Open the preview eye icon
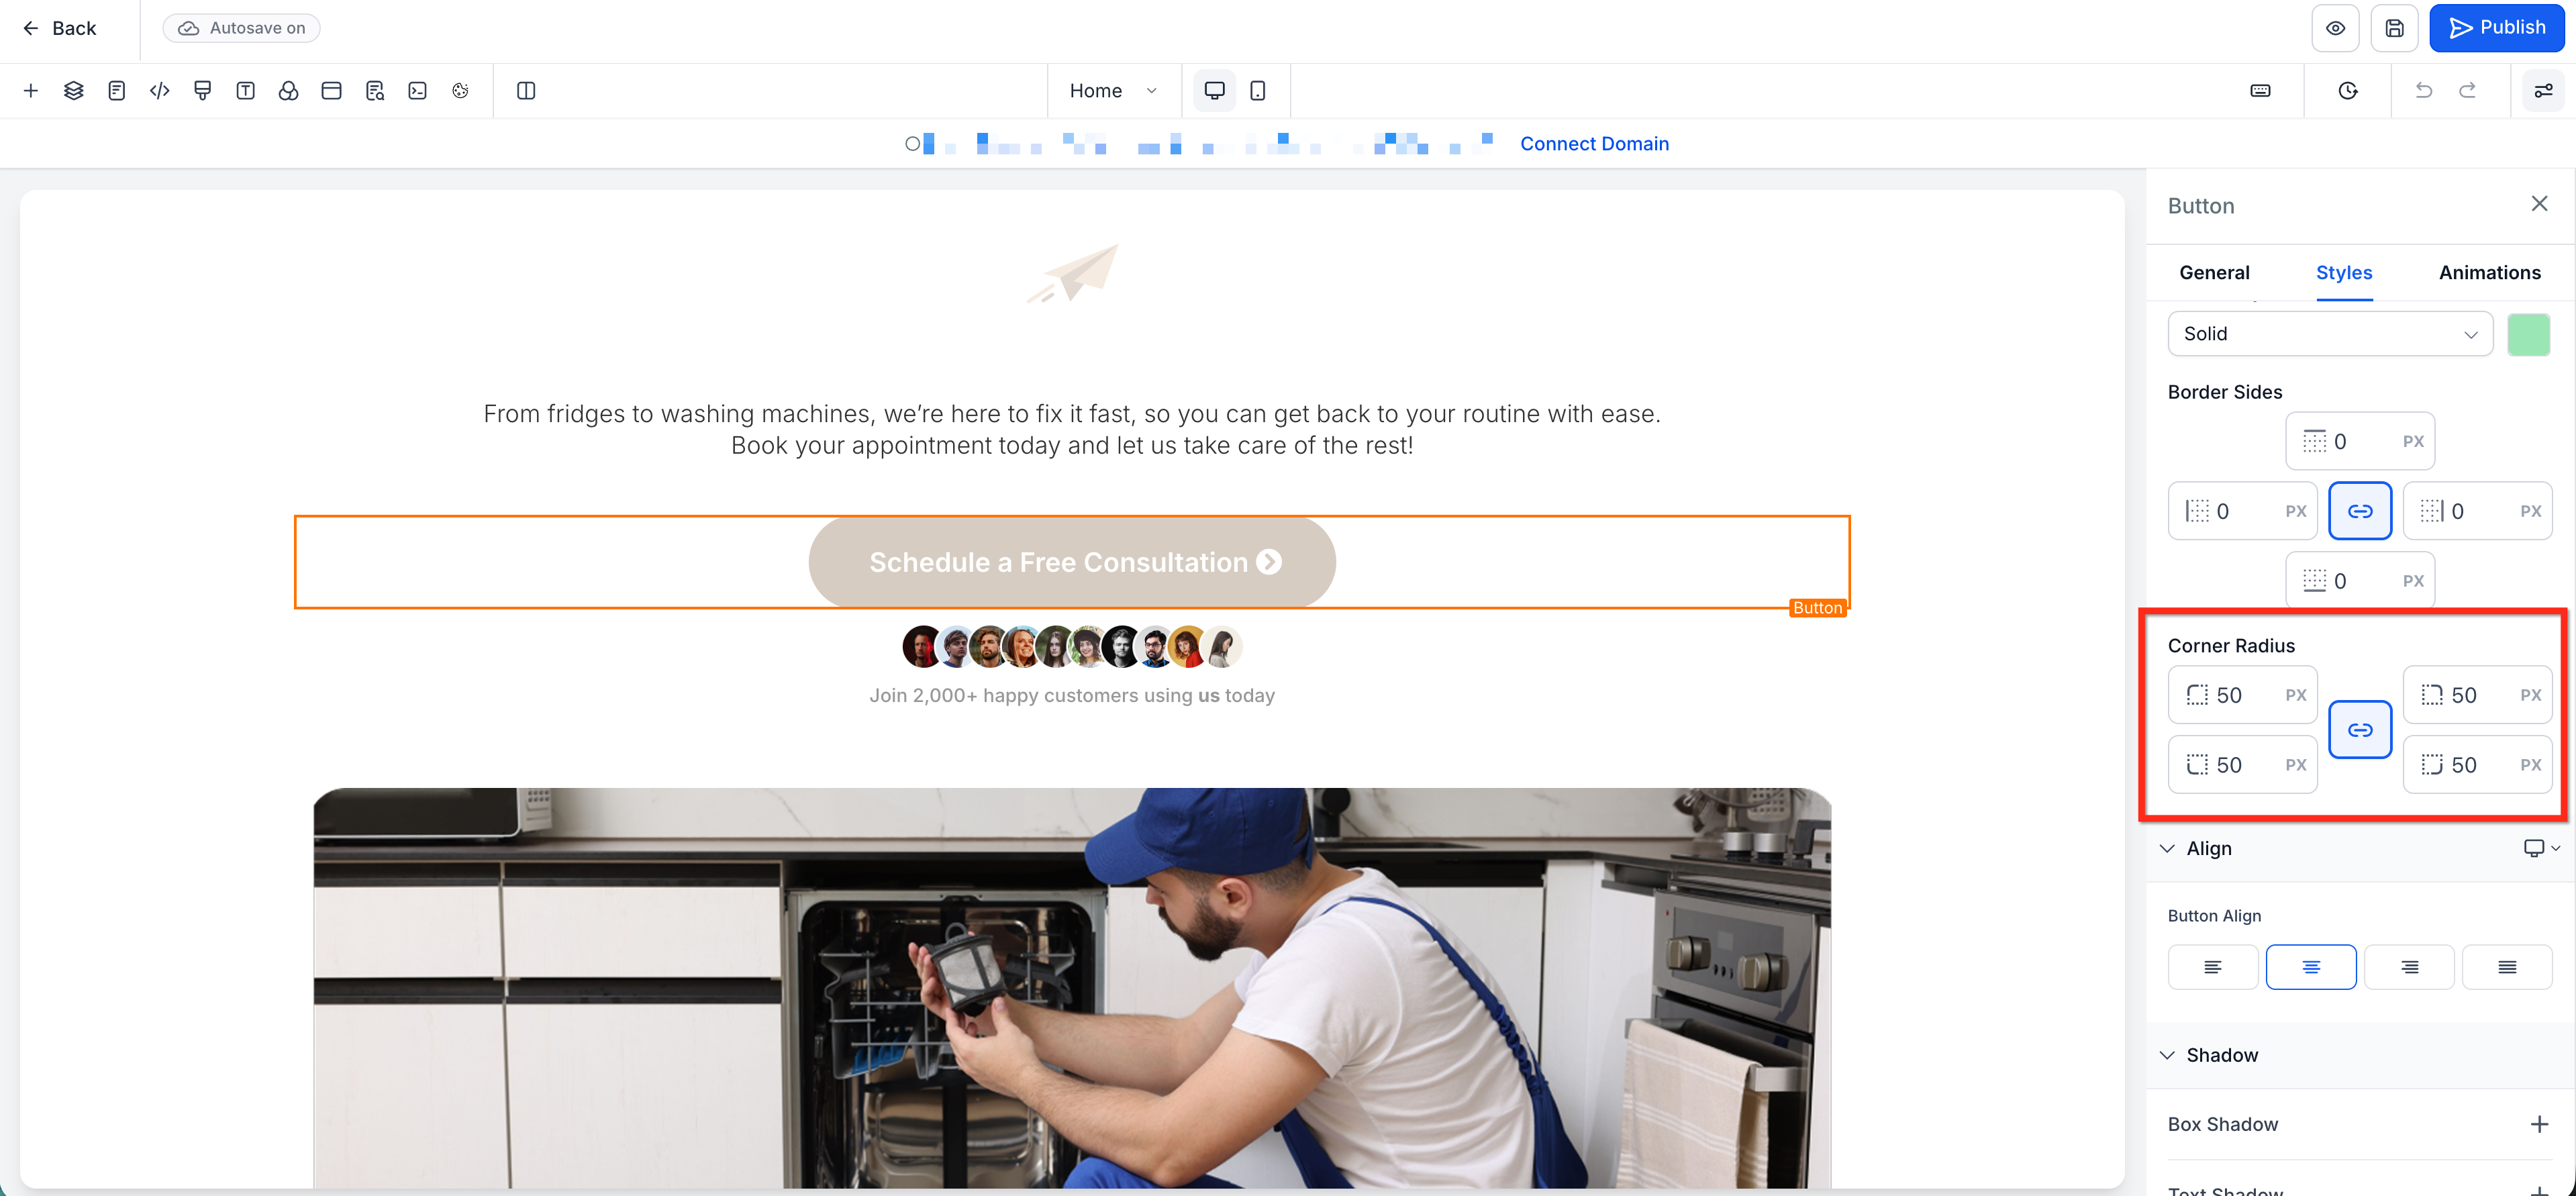 click(2334, 28)
